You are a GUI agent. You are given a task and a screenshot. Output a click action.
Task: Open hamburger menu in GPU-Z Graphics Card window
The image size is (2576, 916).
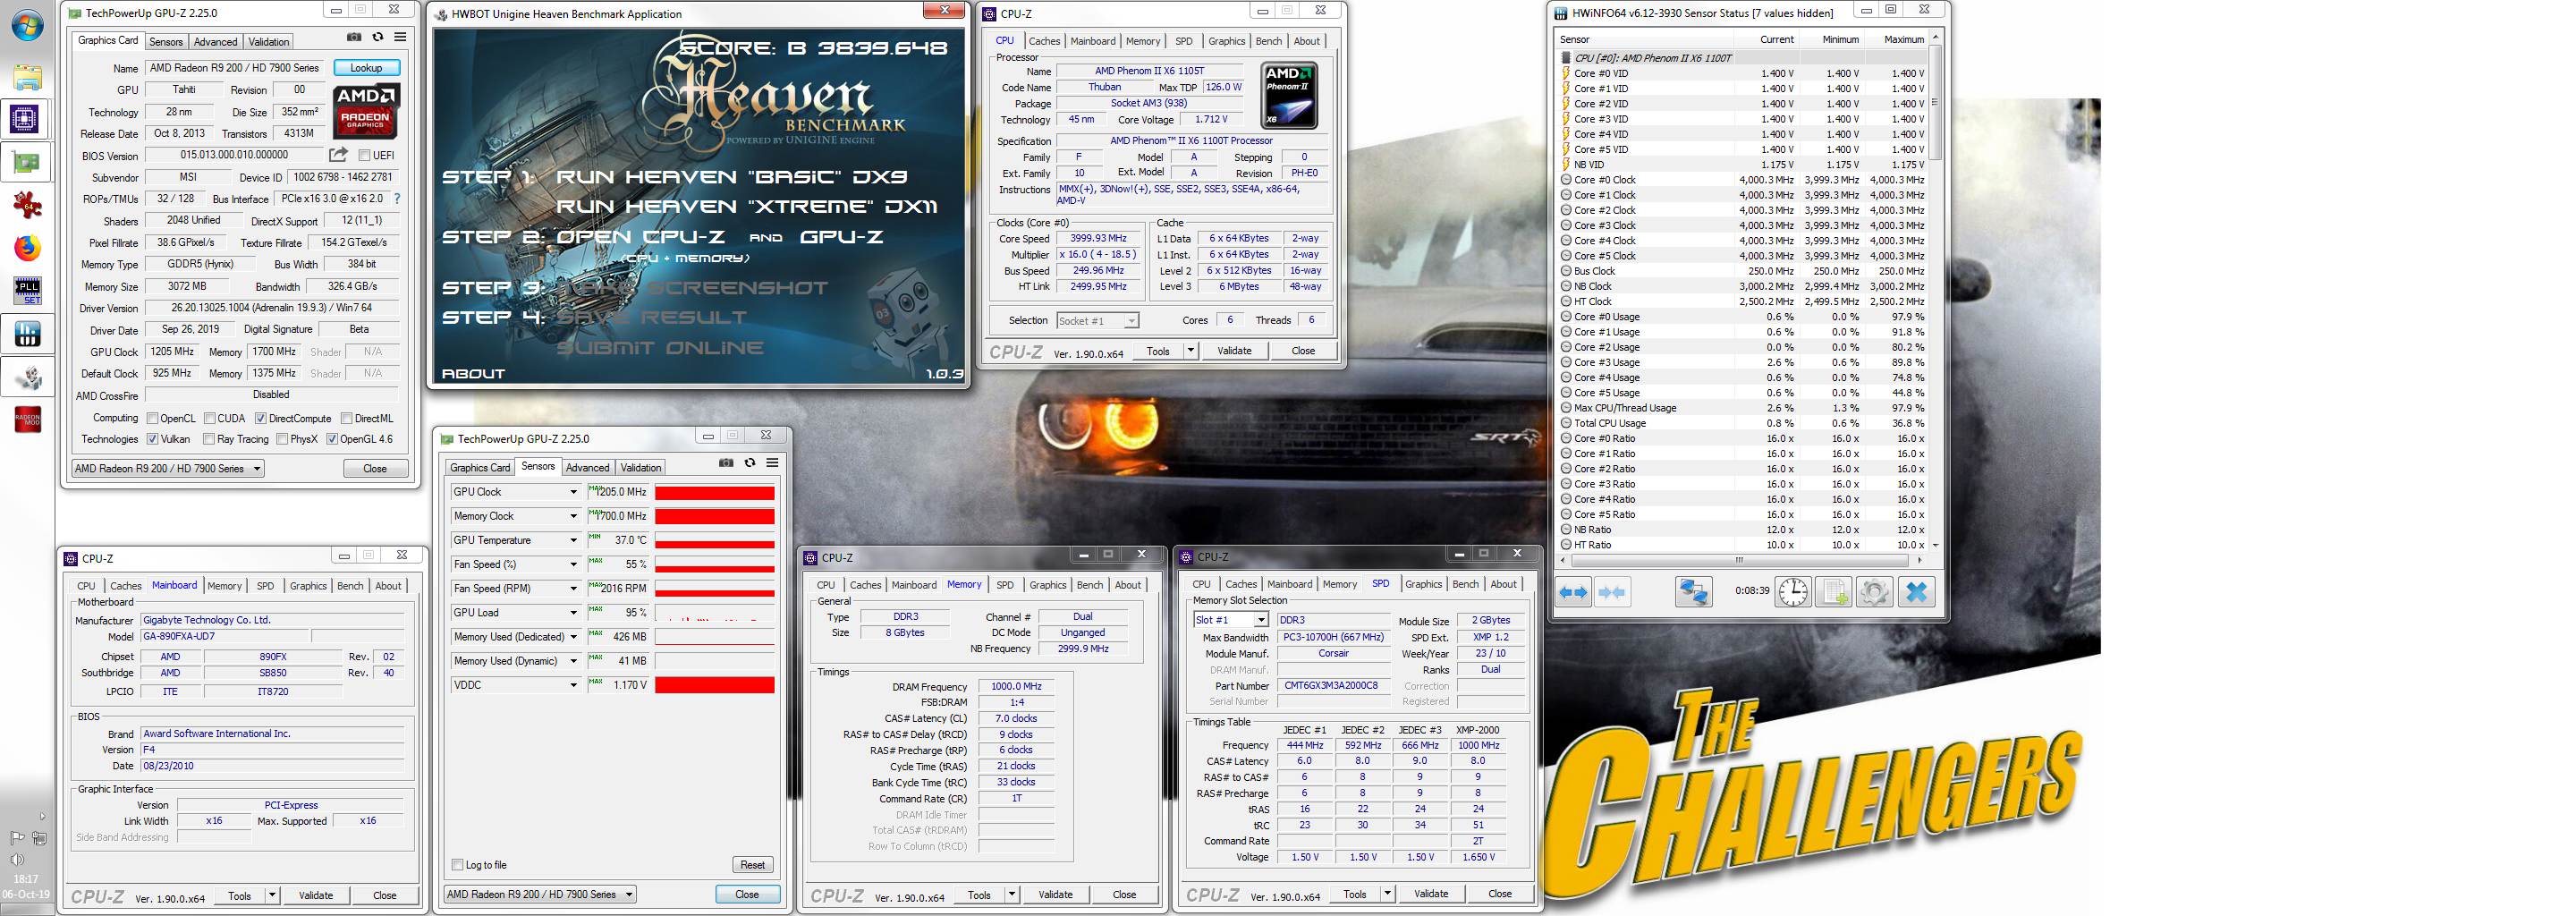tap(400, 37)
